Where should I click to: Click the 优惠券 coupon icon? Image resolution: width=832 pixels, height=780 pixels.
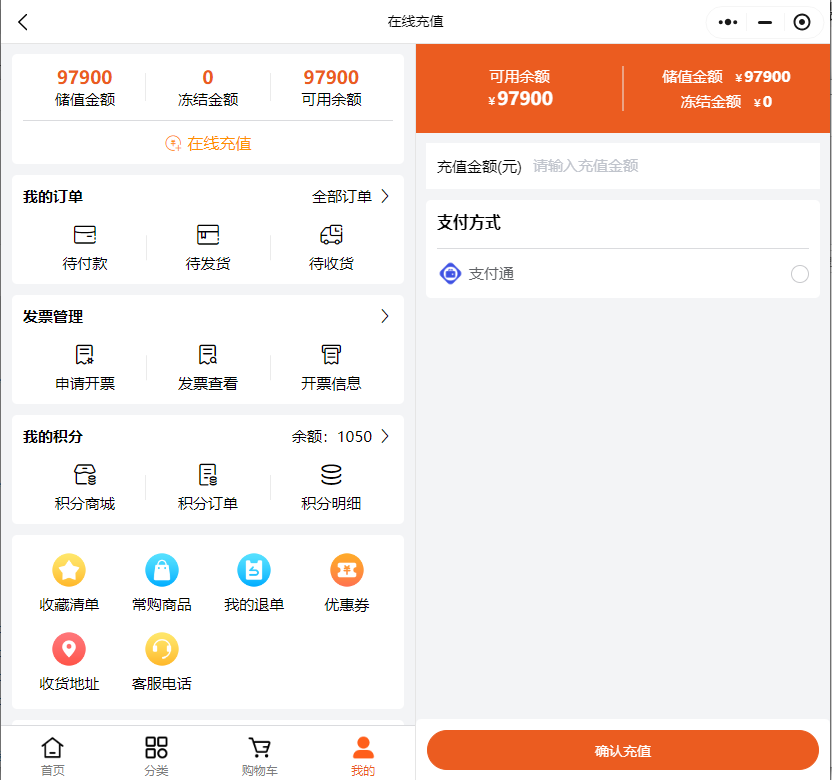(x=347, y=570)
